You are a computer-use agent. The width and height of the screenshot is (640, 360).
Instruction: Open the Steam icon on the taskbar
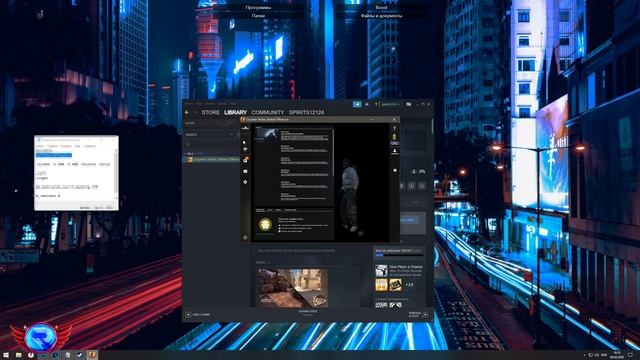(80, 355)
